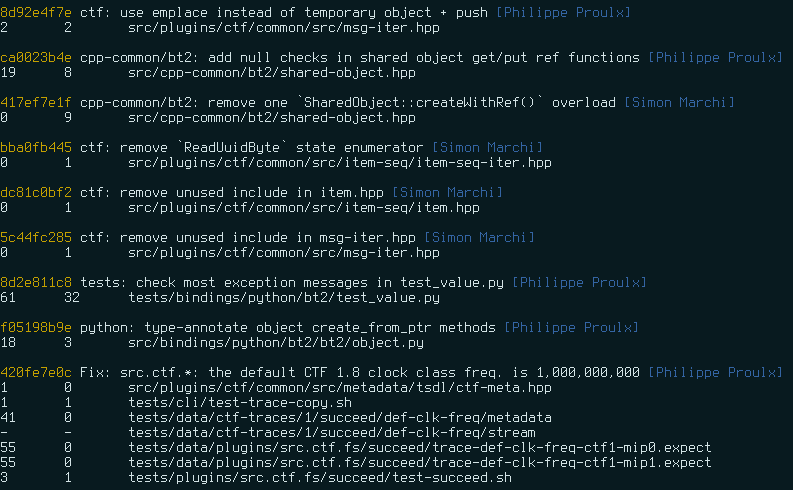Click commit hash 420fe7e0c
This screenshot has height=490, width=793.
[x=36, y=372]
